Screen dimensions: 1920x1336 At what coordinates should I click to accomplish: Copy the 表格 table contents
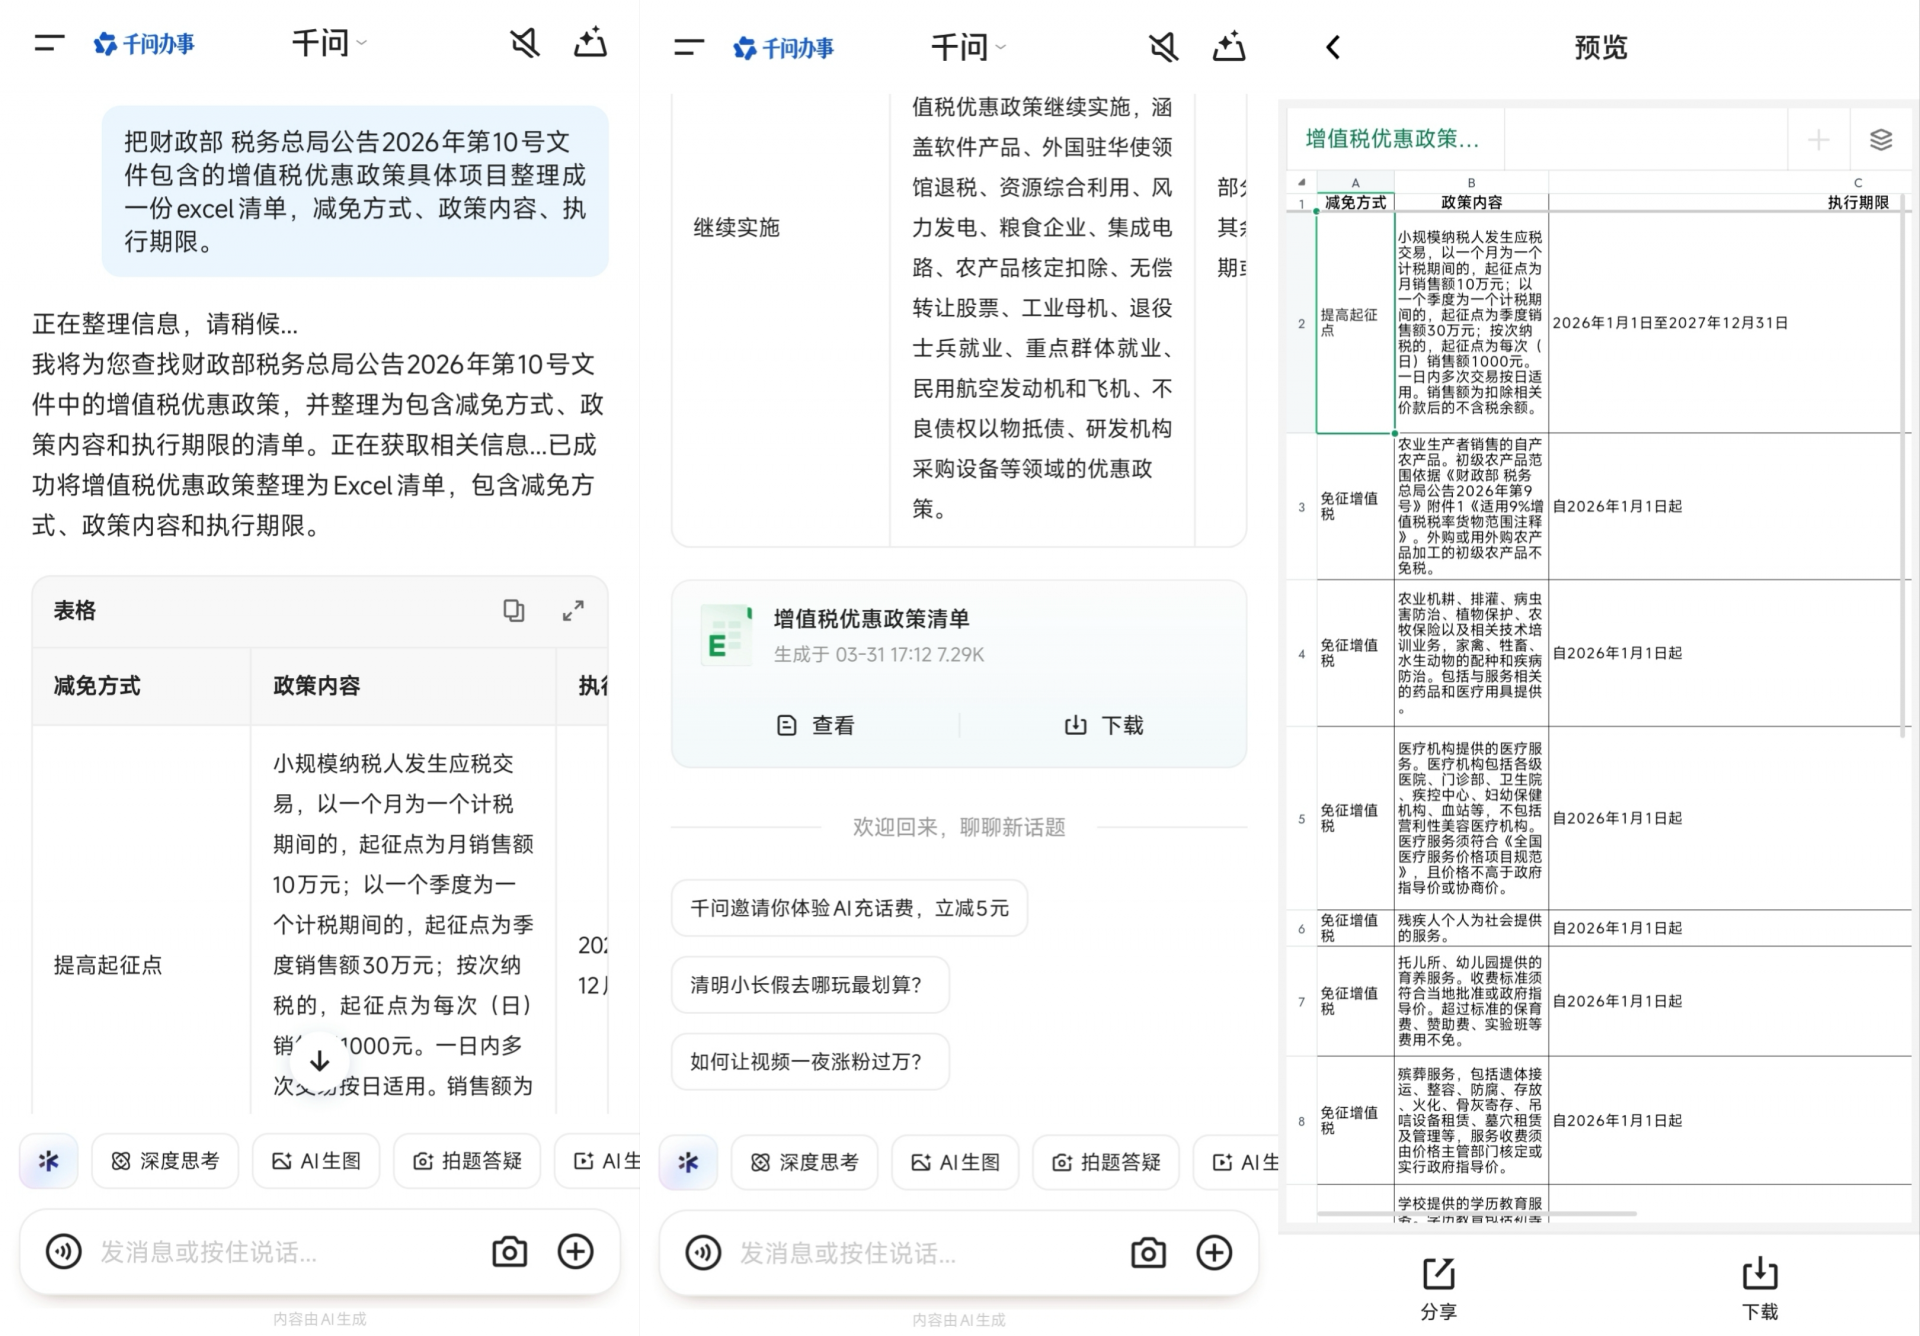click(514, 610)
